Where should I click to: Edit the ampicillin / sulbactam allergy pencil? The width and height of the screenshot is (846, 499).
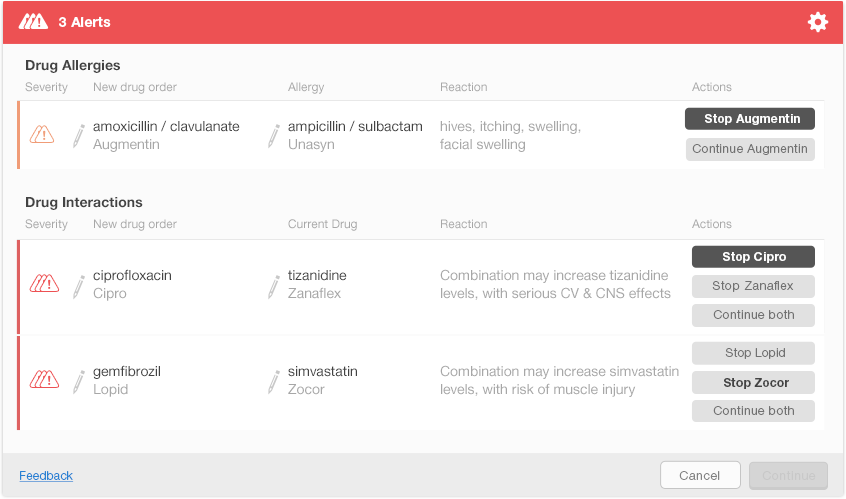[x=274, y=136]
